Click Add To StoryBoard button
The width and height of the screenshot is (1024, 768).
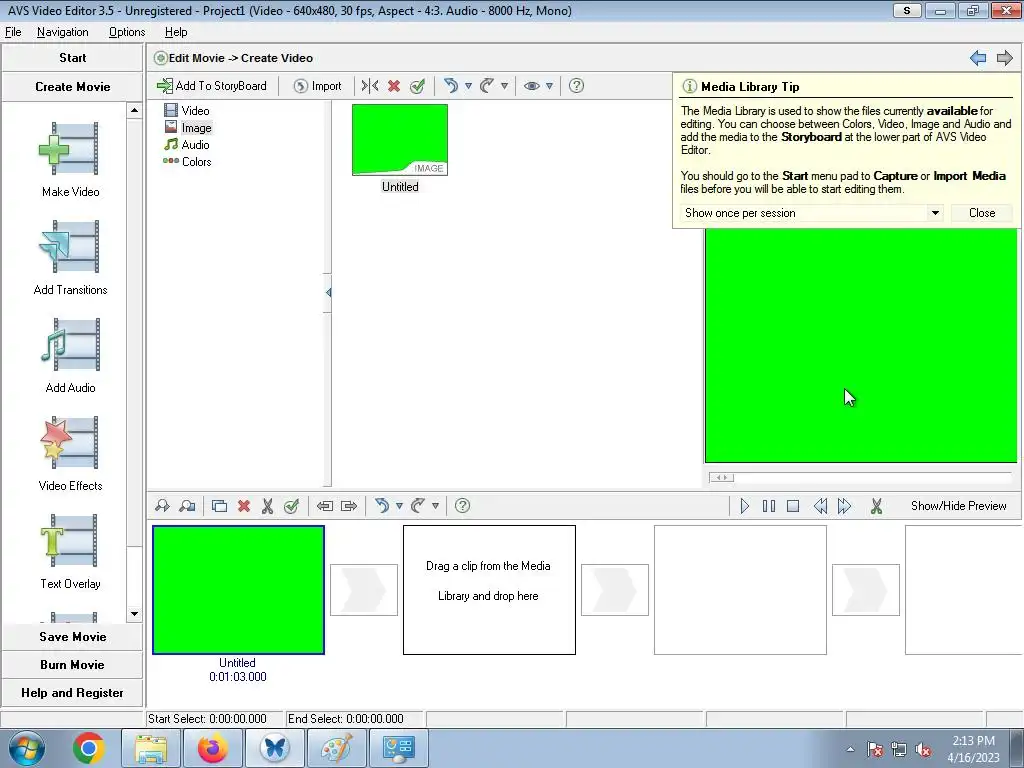(212, 86)
